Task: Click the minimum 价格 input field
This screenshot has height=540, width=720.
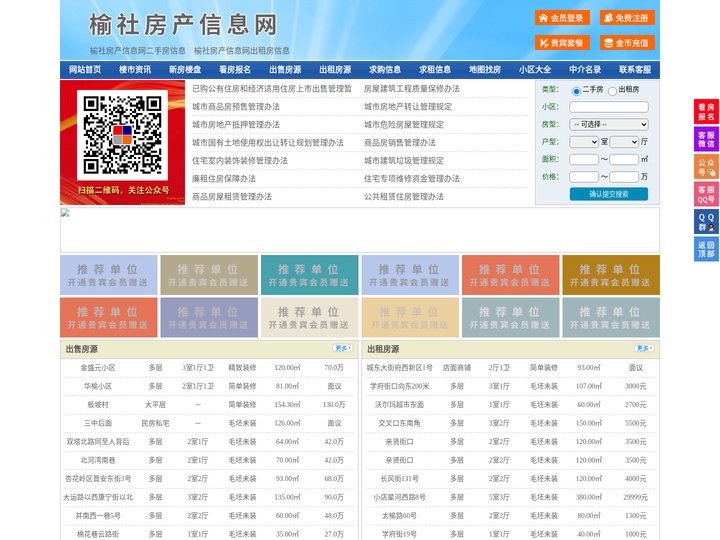Action: pyautogui.click(x=584, y=177)
